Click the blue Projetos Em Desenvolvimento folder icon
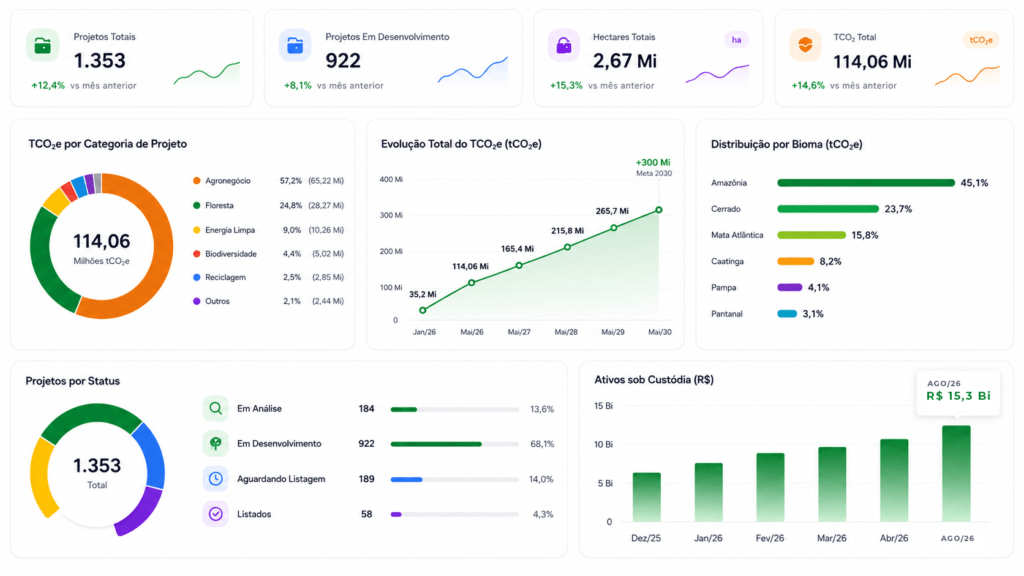This screenshot has width=1024, height=576. [295, 46]
